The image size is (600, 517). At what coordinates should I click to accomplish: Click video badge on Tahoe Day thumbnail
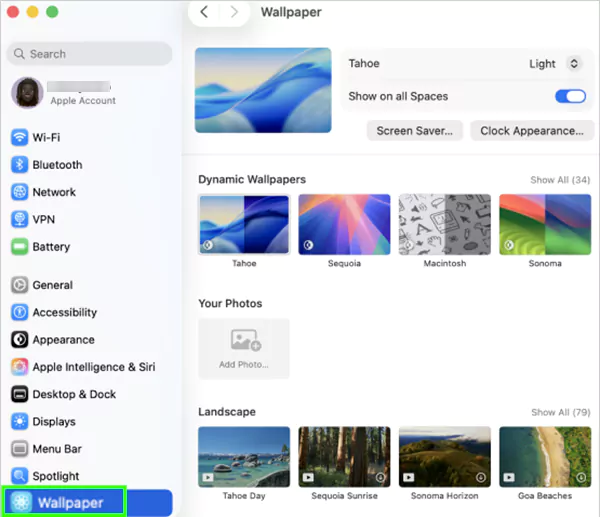tap(208, 477)
